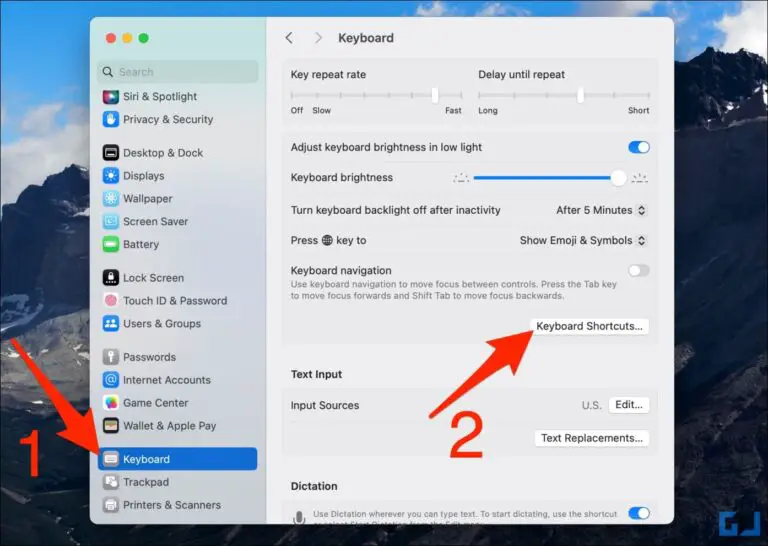Open Privacy & Security hand icon
The height and width of the screenshot is (546, 768).
[x=111, y=119]
